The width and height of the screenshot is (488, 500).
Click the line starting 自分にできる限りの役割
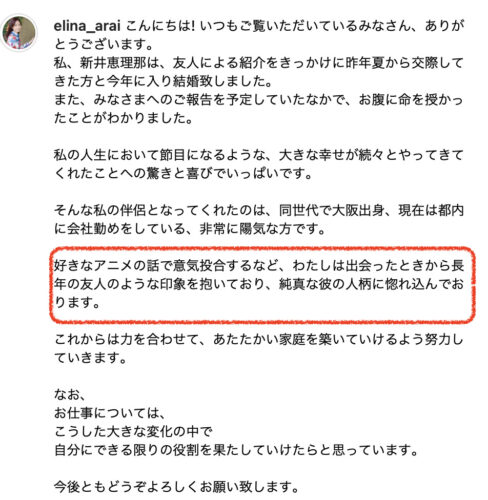(236, 450)
